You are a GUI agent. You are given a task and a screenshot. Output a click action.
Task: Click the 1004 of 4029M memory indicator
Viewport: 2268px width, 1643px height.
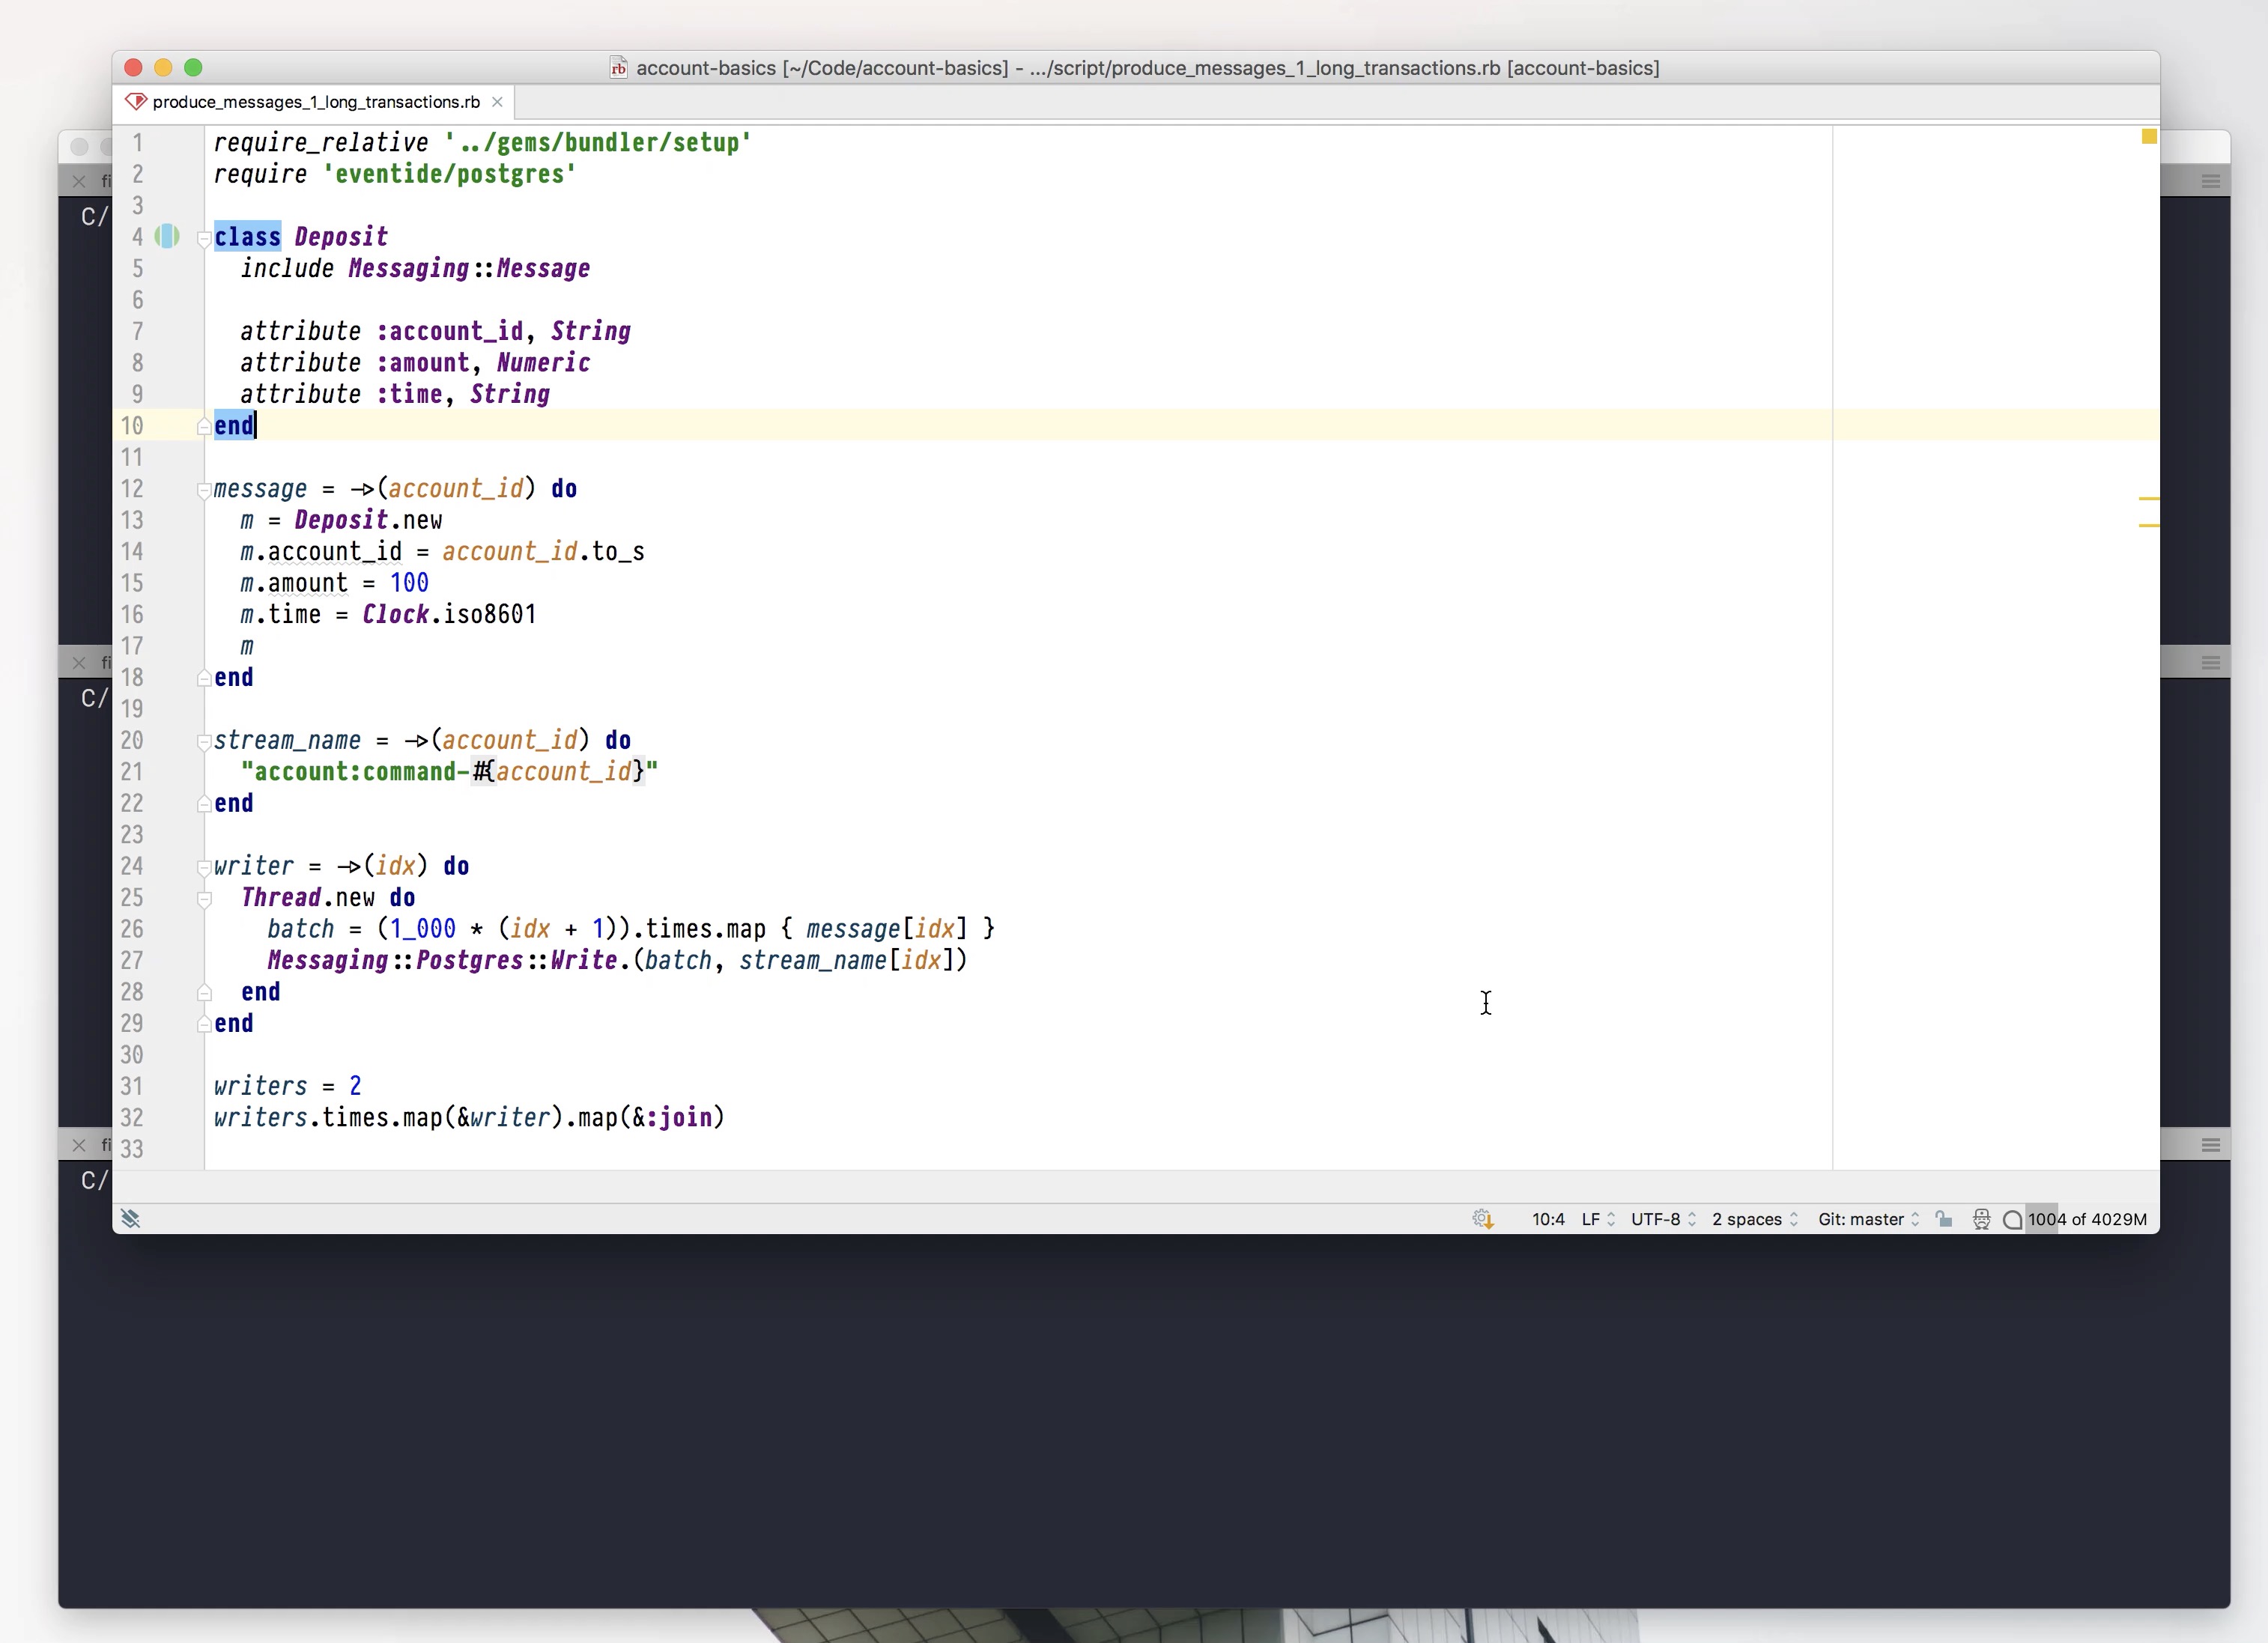[2087, 1219]
